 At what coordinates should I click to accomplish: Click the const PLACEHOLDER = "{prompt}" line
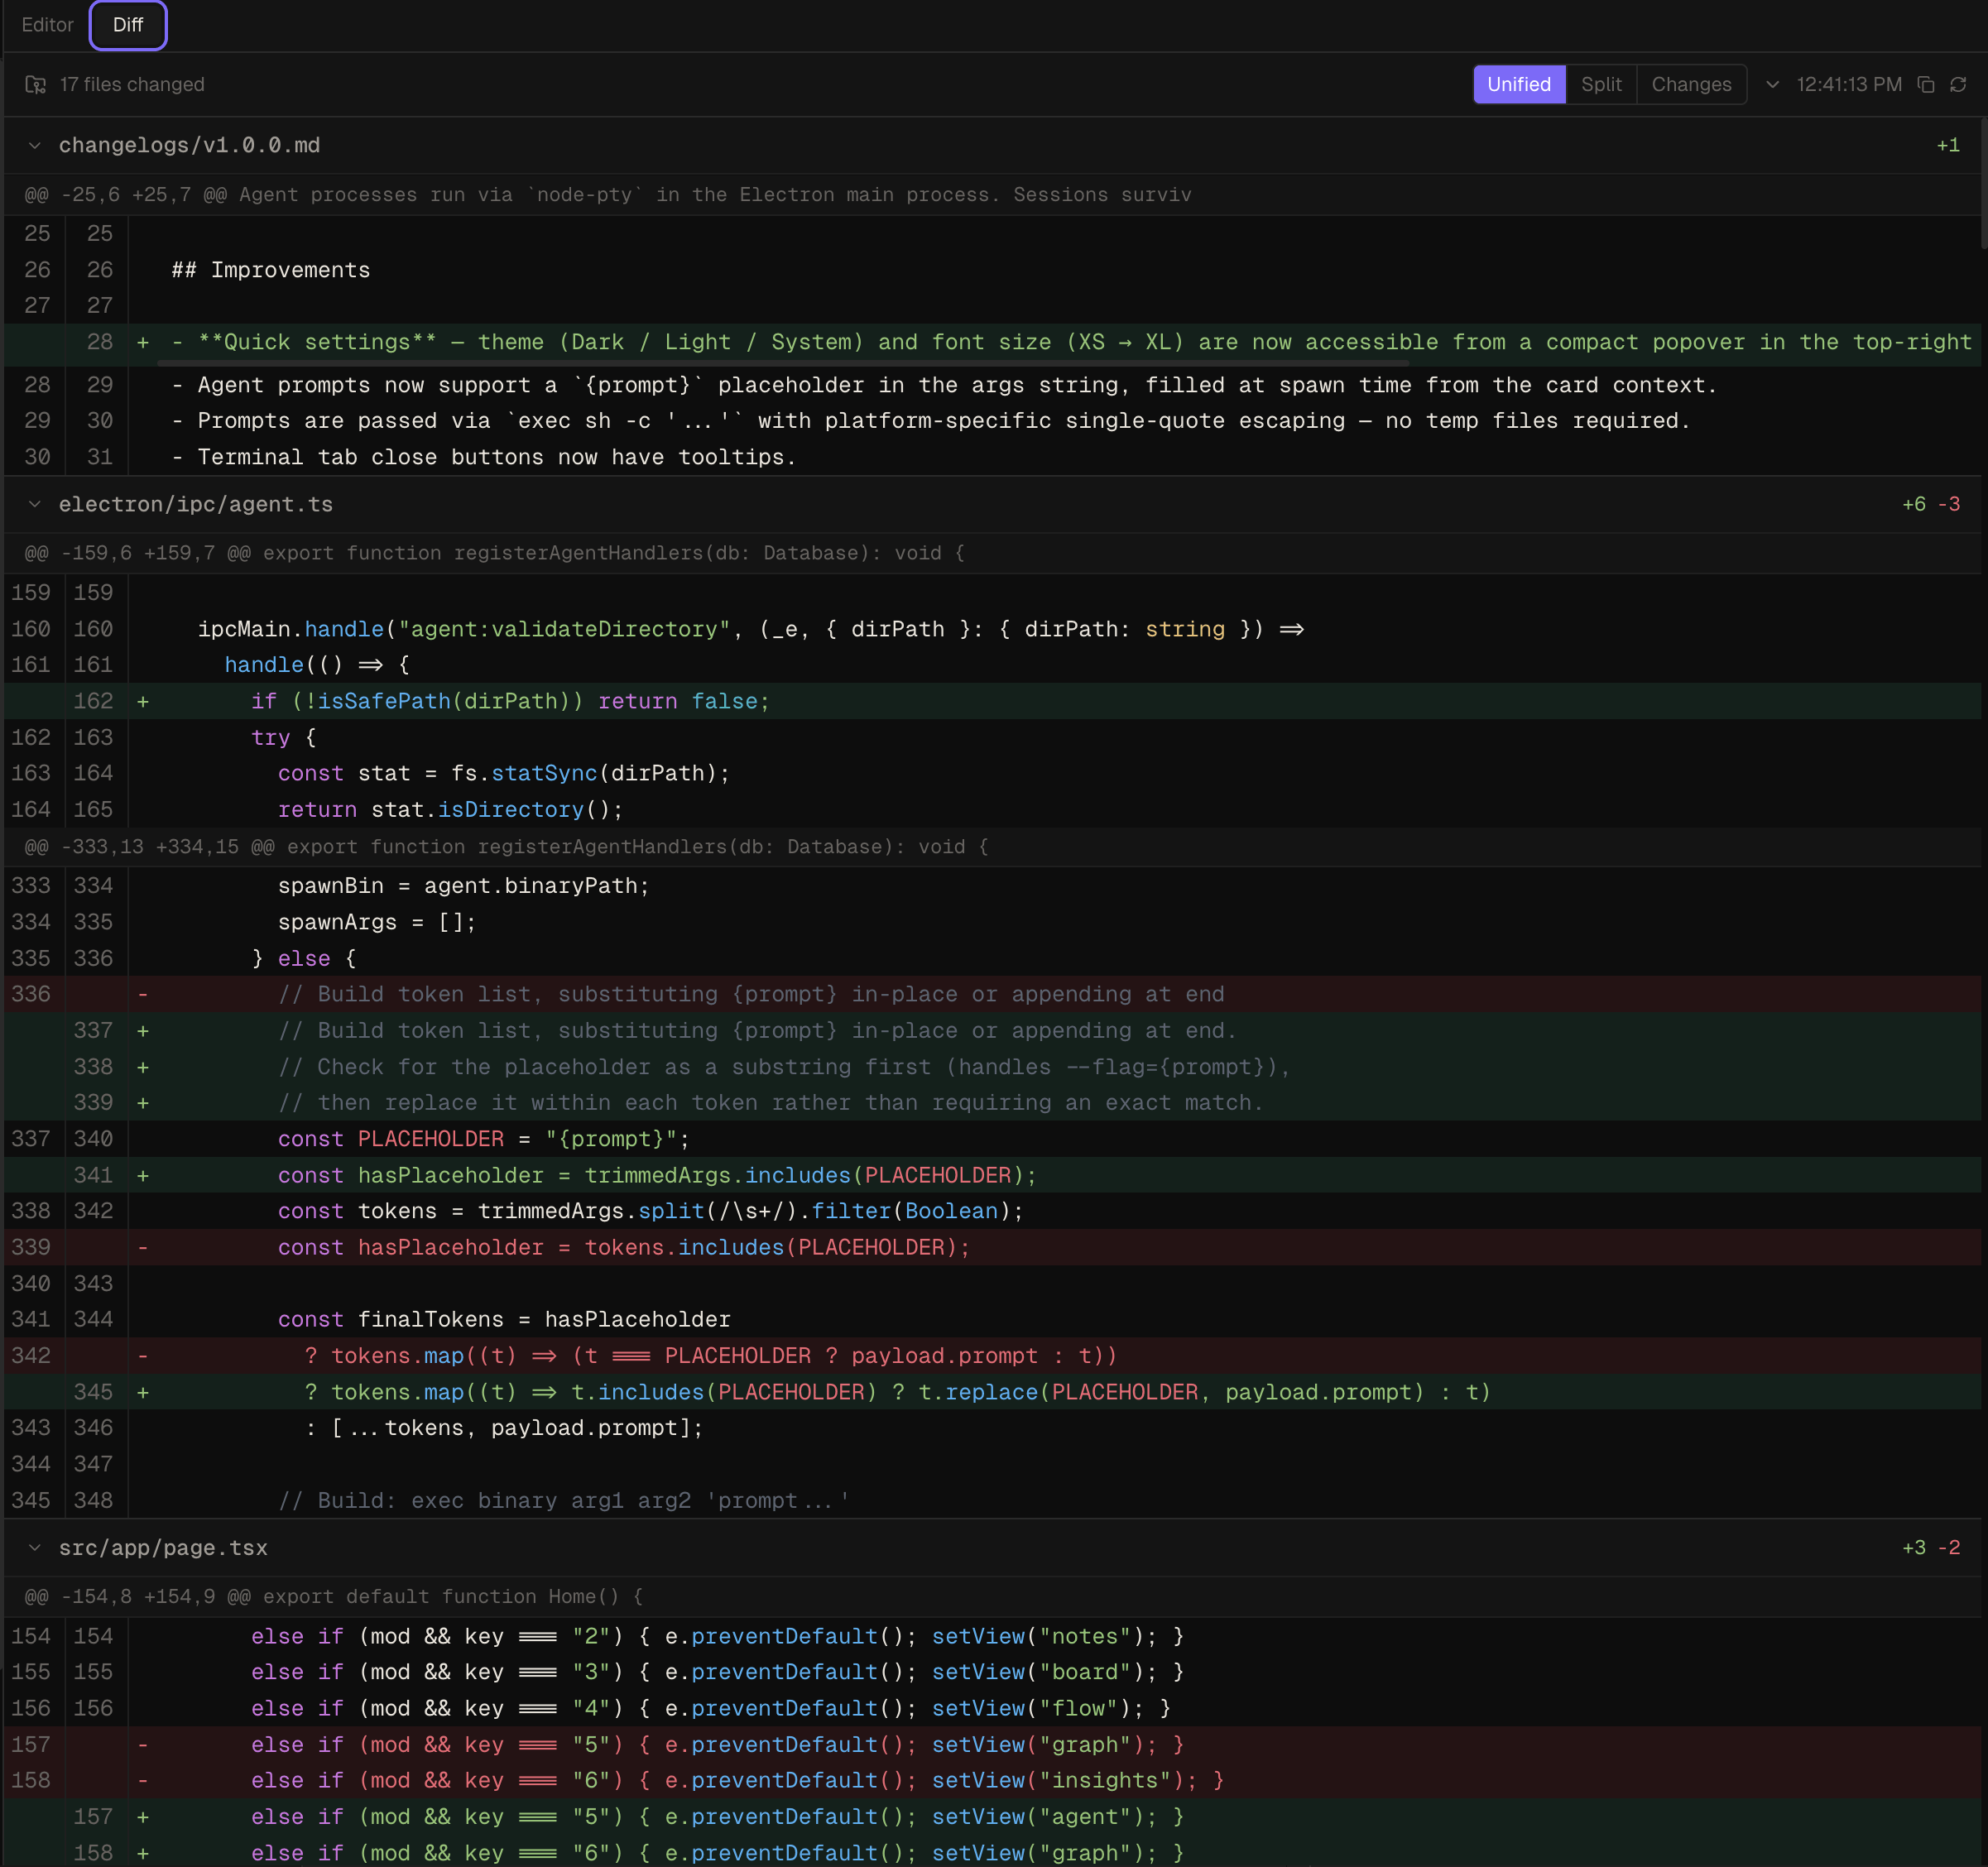pyautogui.click(x=993, y=1139)
